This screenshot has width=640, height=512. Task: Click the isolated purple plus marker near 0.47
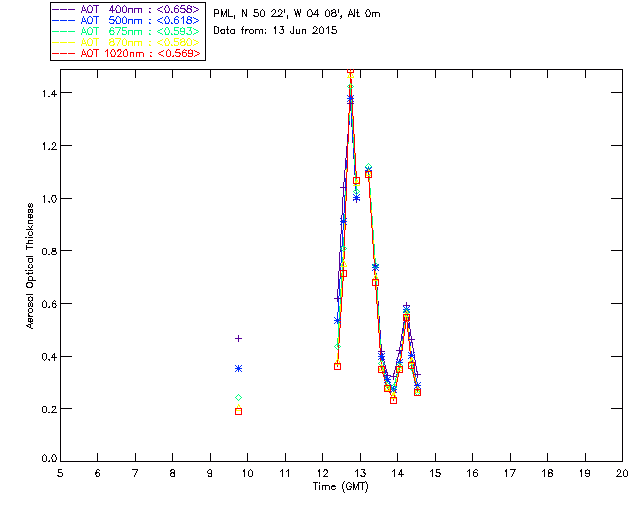(x=239, y=338)
